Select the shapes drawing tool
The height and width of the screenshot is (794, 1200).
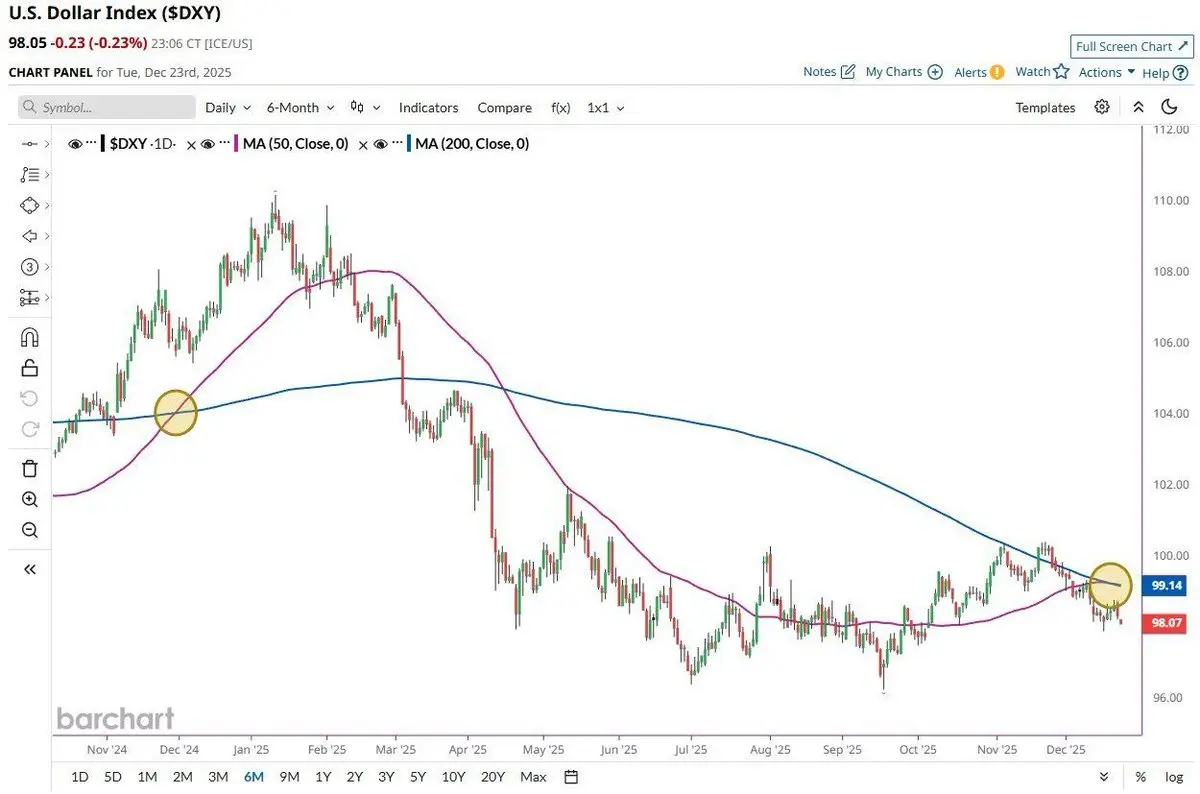29,205
